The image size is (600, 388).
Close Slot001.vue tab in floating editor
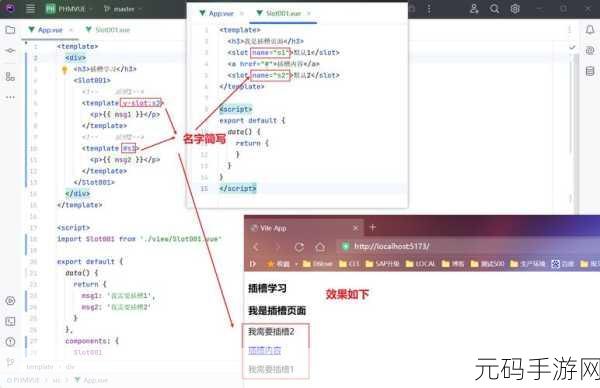pyautogui.click(x=308, y=13)
